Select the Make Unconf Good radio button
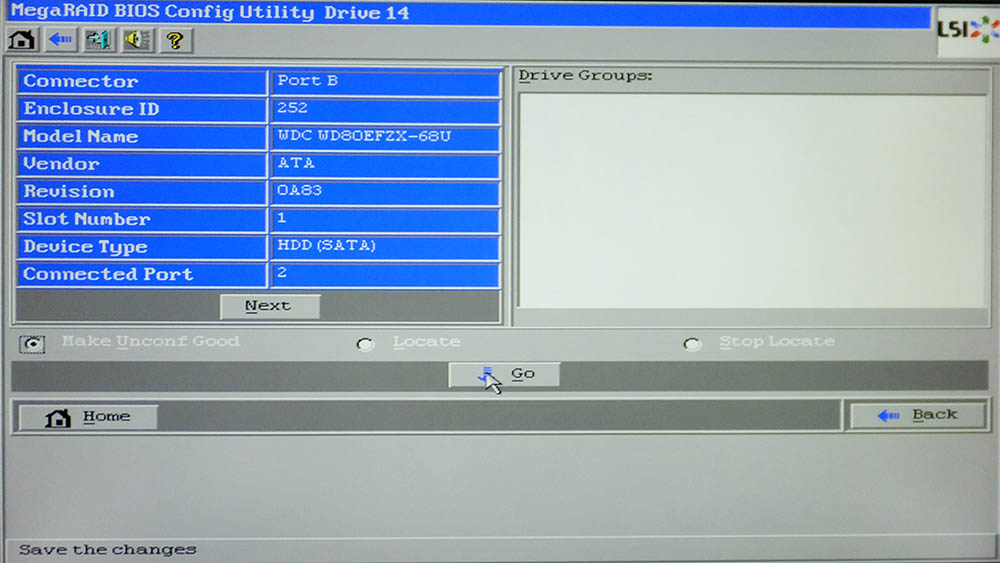Viewport: 1000px width, 563px height. coord(32,344)
